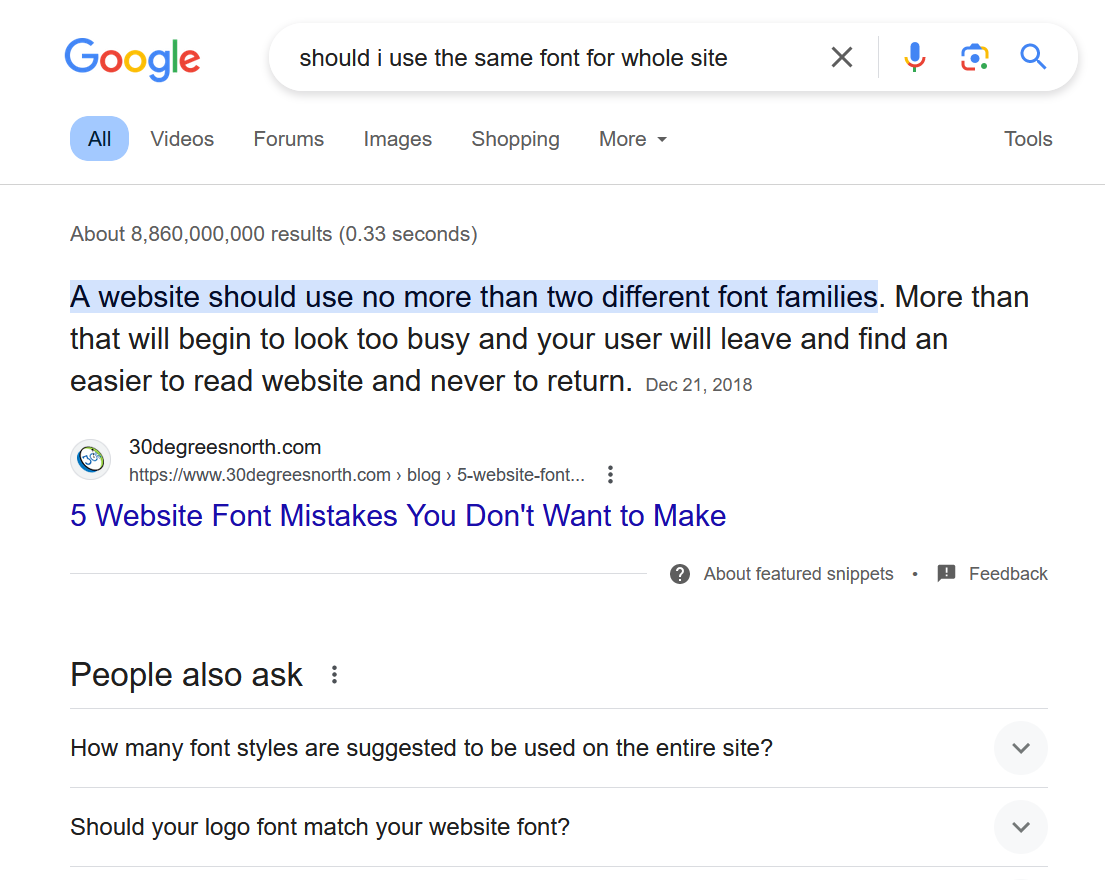The width and height of the screenshot is (1105, 880).
Task: Expand the More search filters dropdown
Action: tap(633, 139)
